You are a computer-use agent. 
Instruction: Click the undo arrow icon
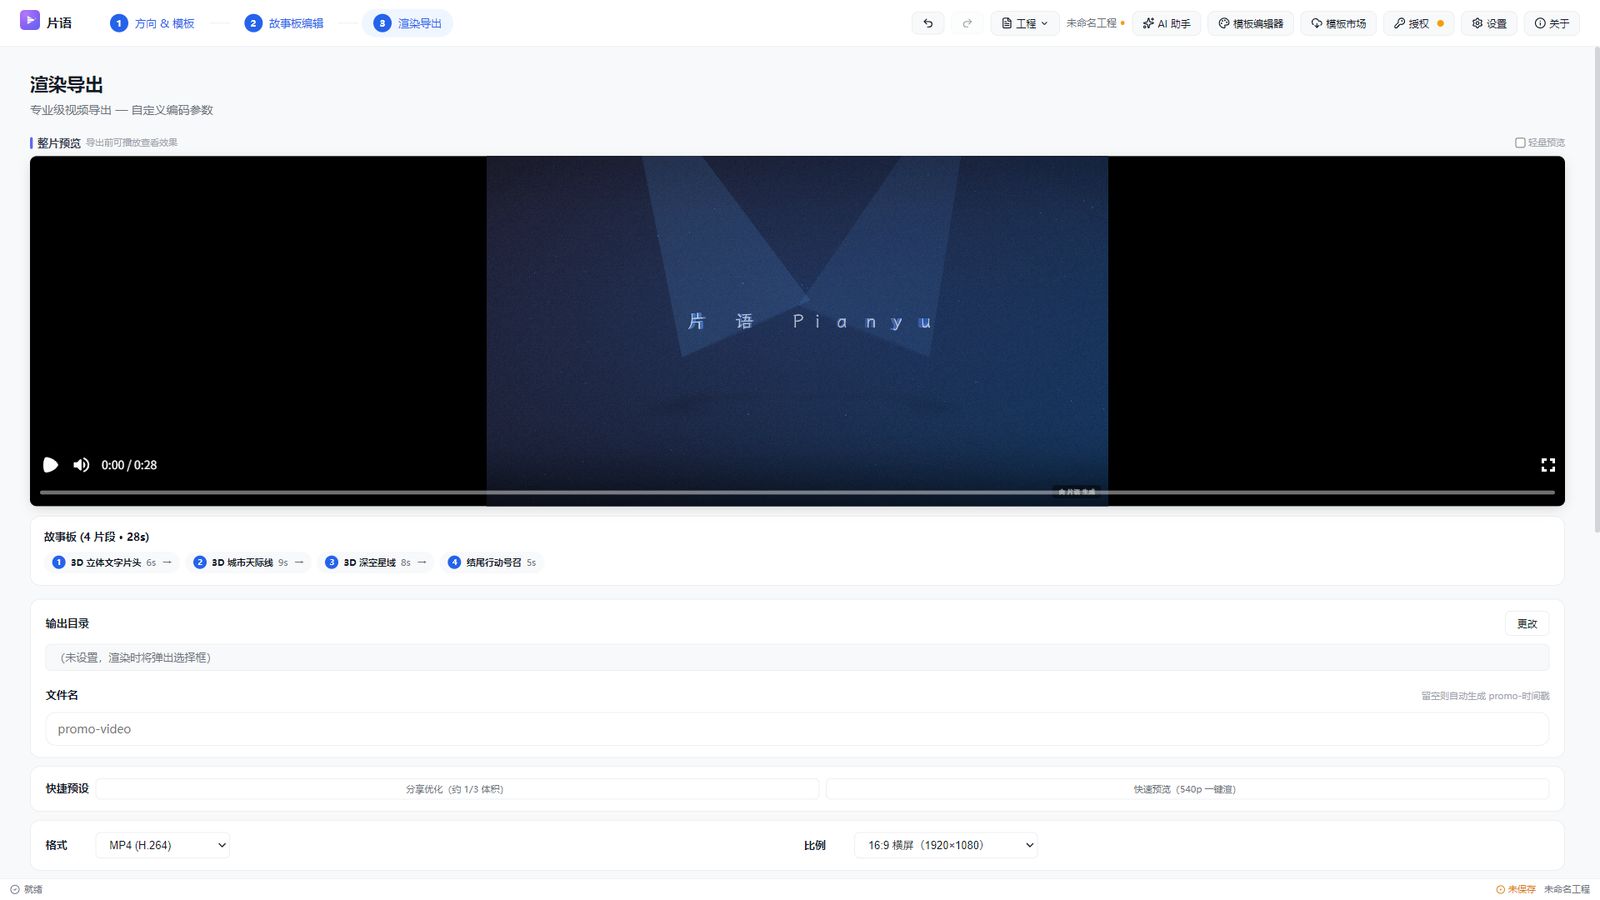(928, 23)
